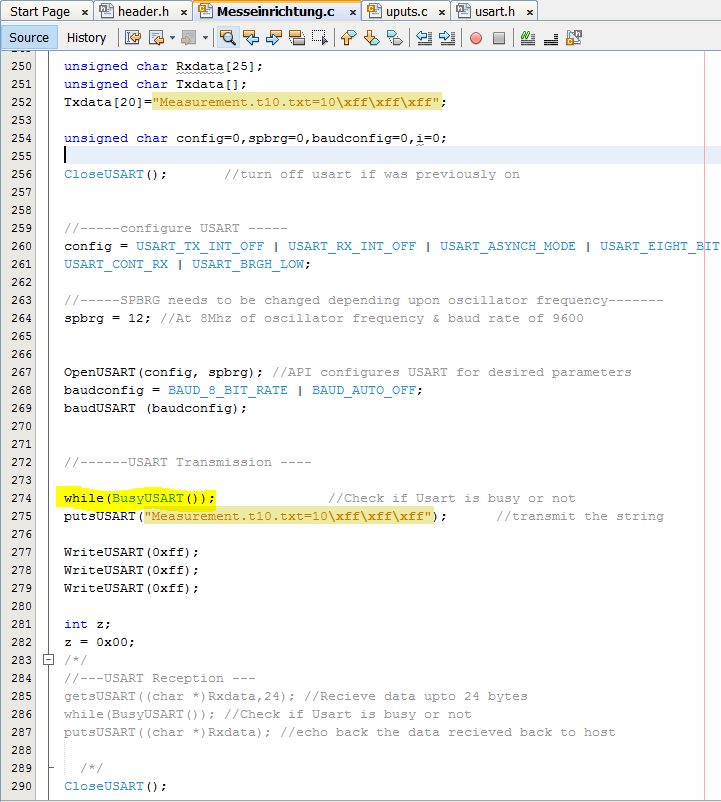Start macro recording red circle

click(x=476, y=38)
